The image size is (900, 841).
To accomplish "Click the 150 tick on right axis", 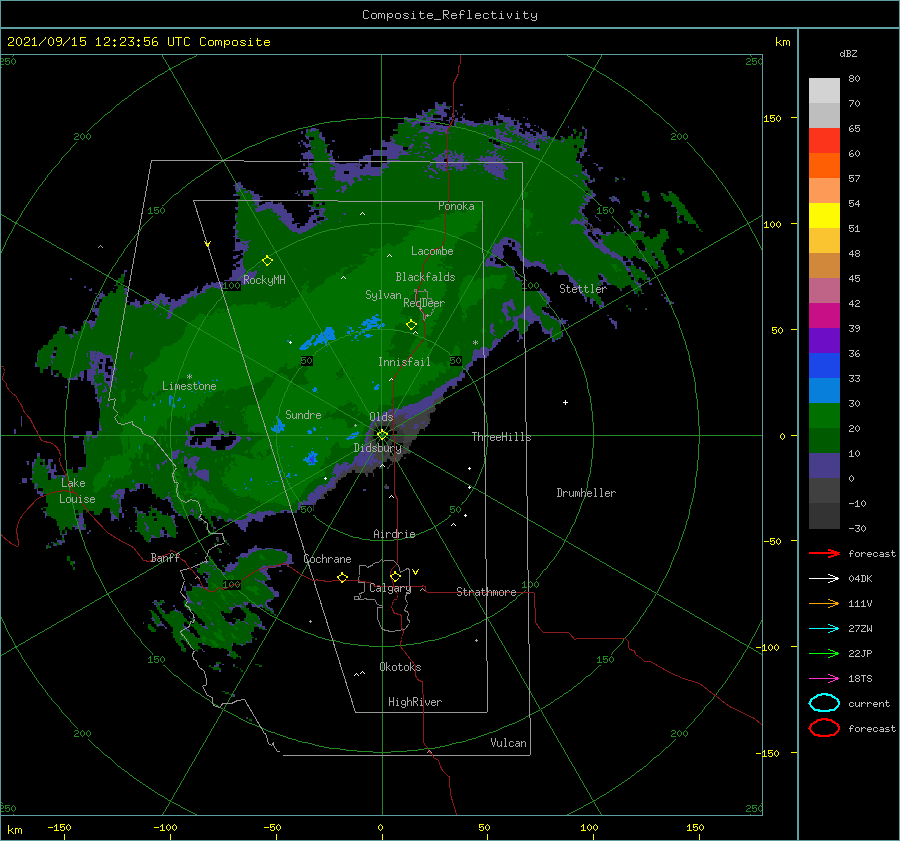I will (x=772, y=118).
